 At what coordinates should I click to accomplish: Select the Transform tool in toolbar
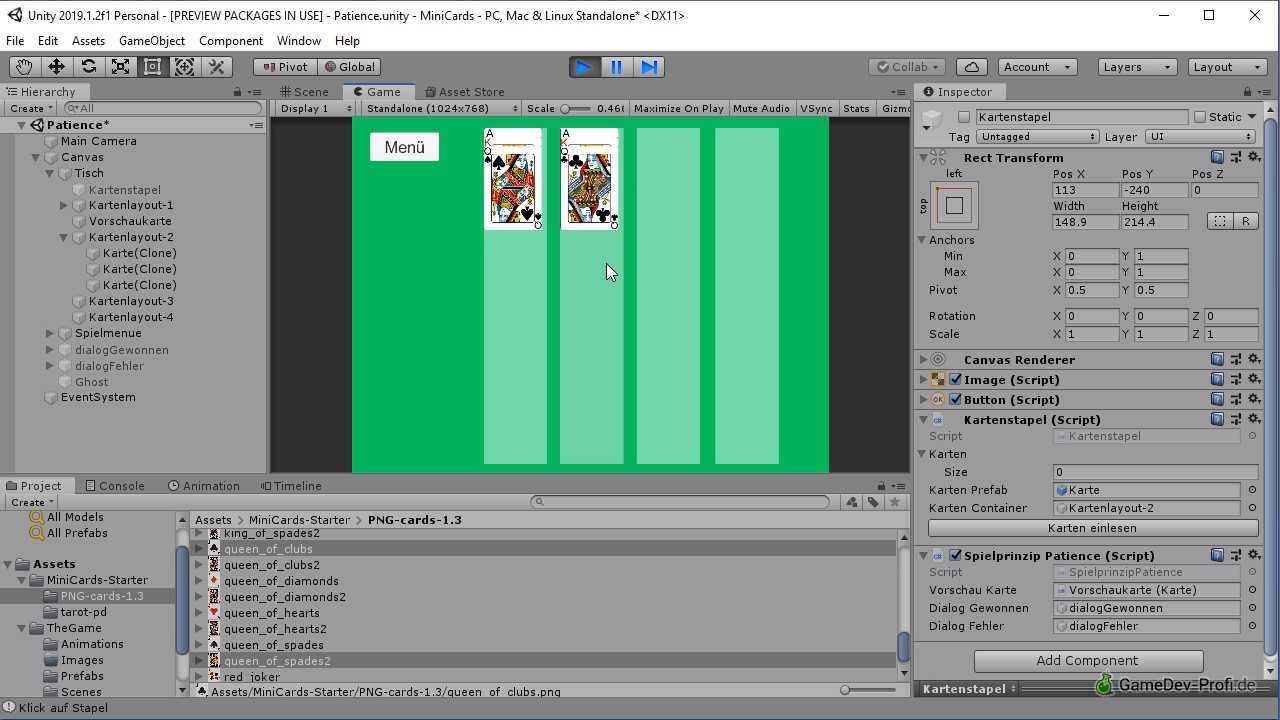pyautogui.click(x=184, y=67)
